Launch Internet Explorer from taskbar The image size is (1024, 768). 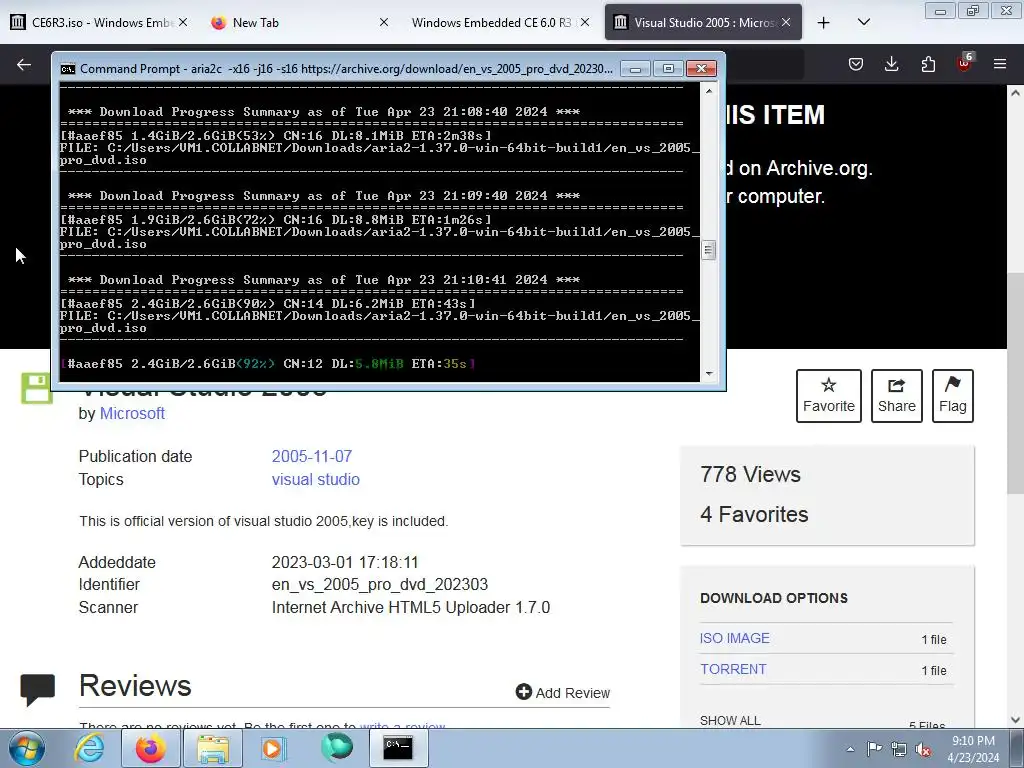point(89,748)
